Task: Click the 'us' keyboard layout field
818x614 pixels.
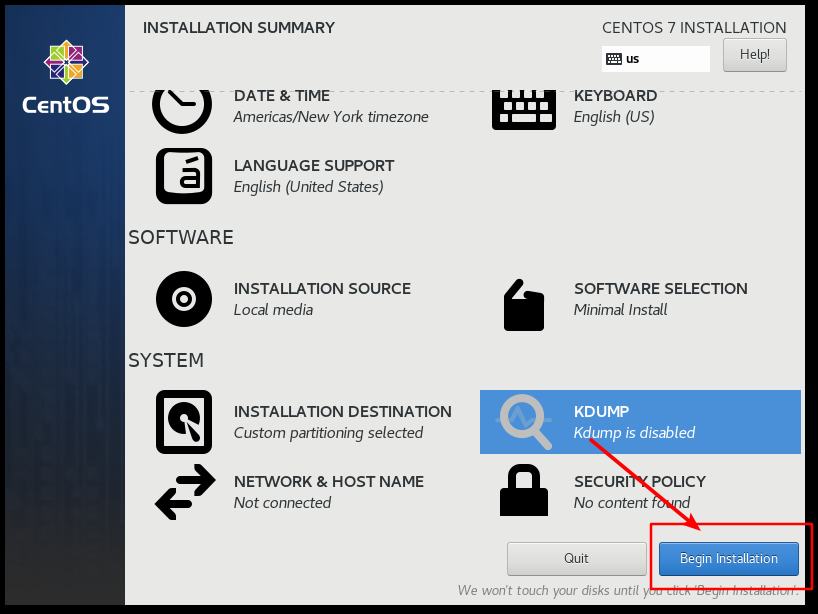Action: pyautogui.click(x=656, y=59)
